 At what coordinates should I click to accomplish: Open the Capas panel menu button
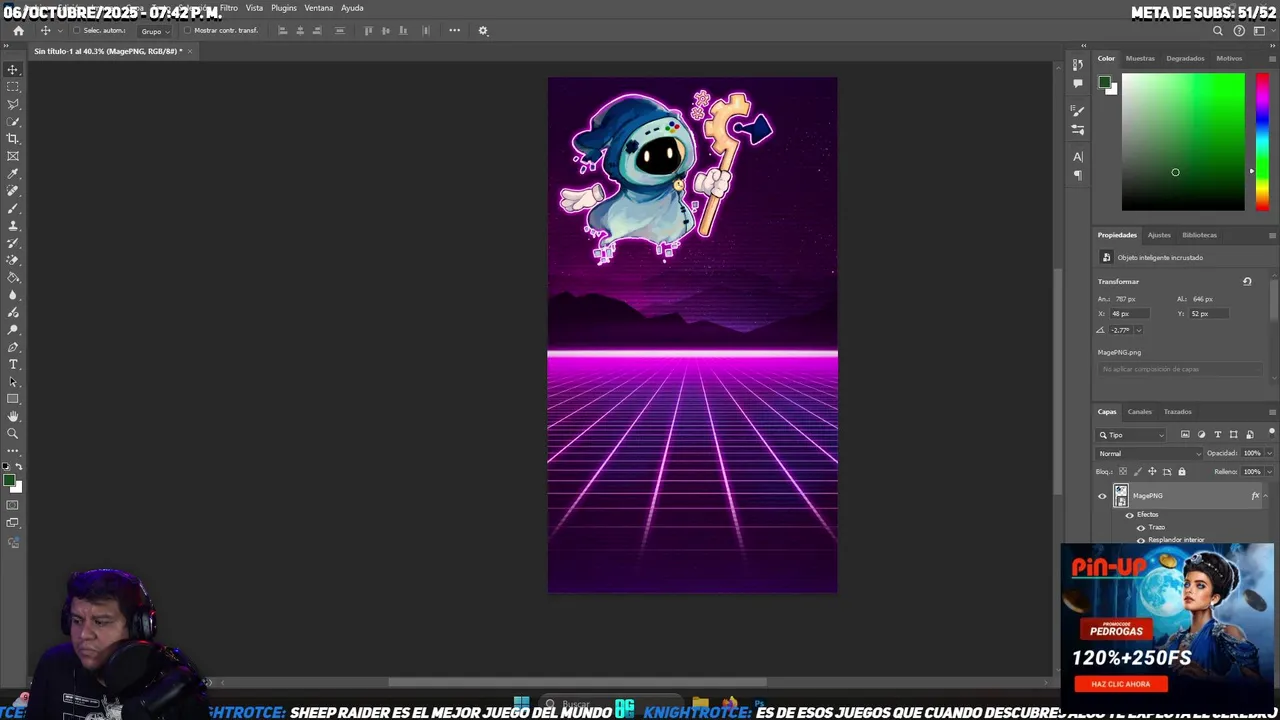pos(1272,412)
